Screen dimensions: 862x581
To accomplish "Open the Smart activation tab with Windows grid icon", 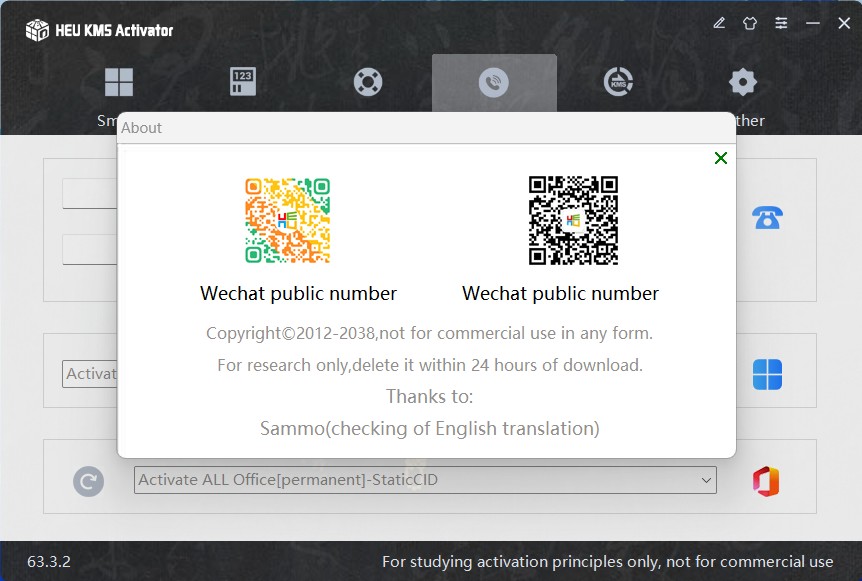I will point(119,82).
